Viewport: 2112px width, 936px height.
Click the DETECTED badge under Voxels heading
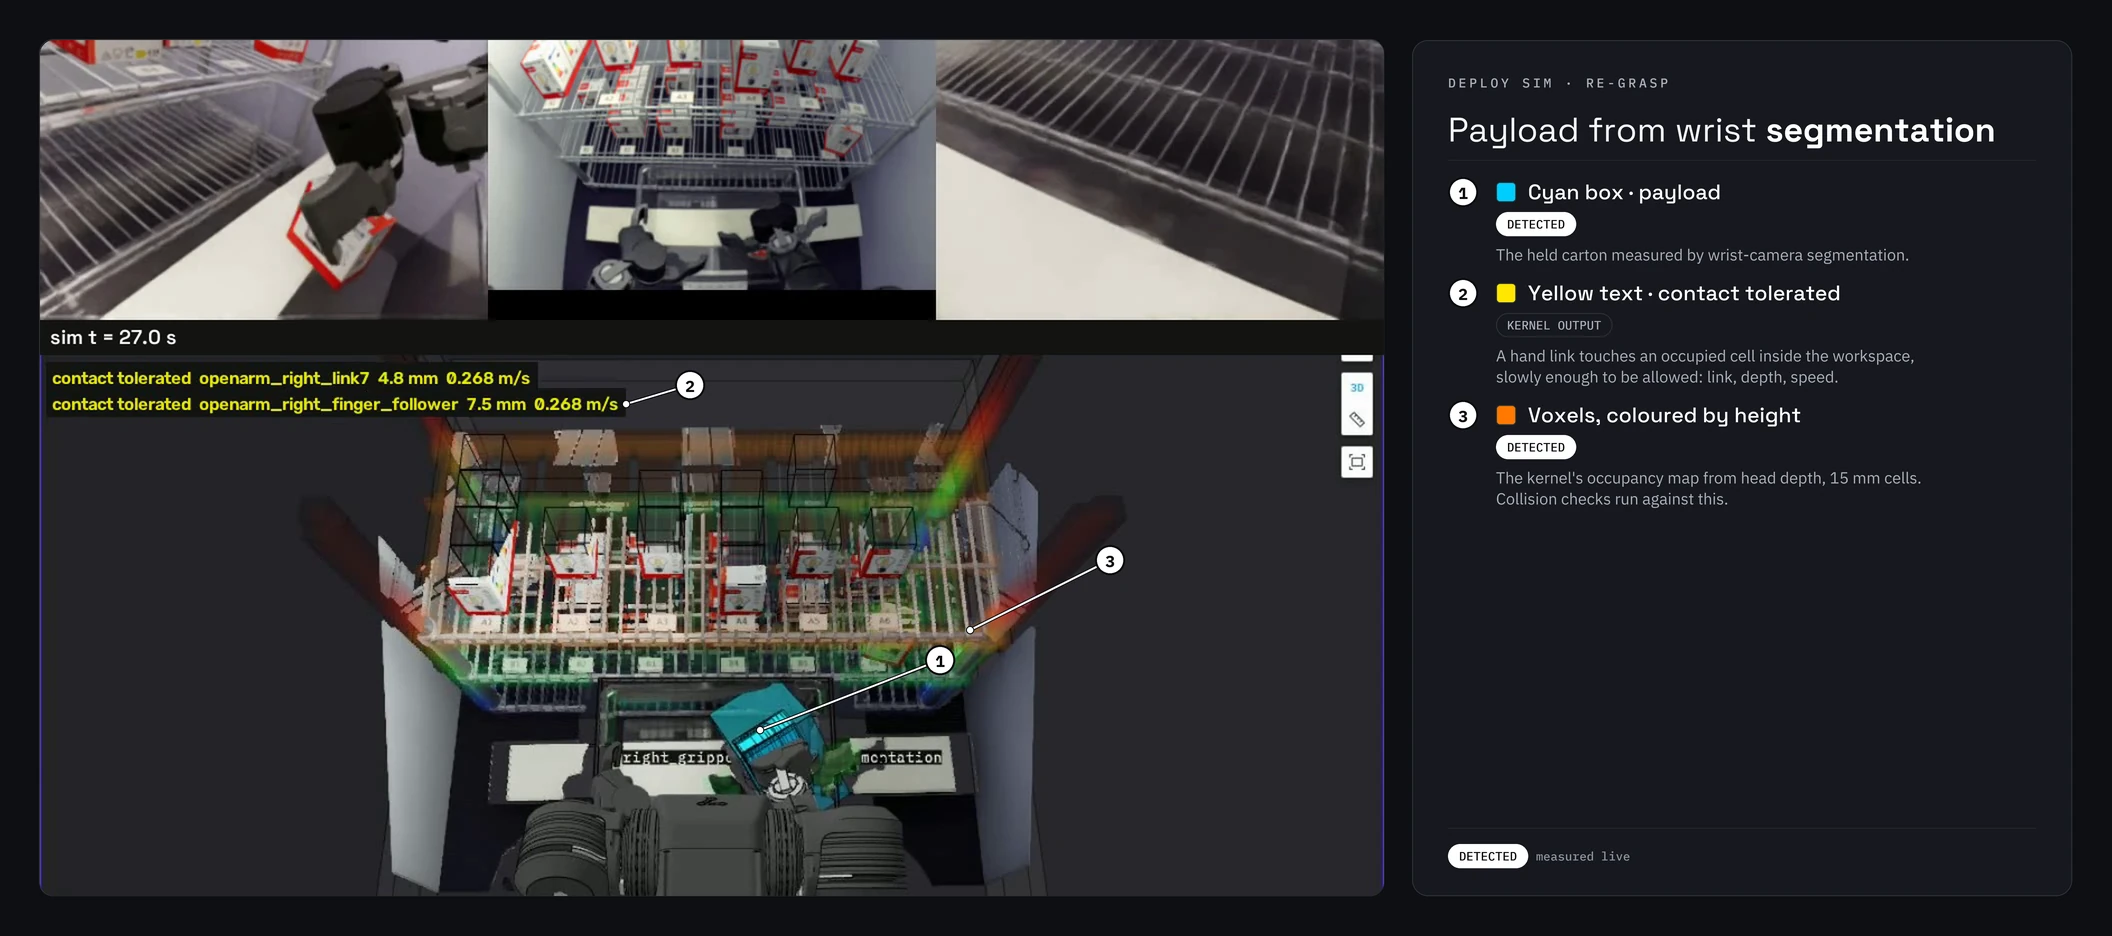click(1536, 447)
